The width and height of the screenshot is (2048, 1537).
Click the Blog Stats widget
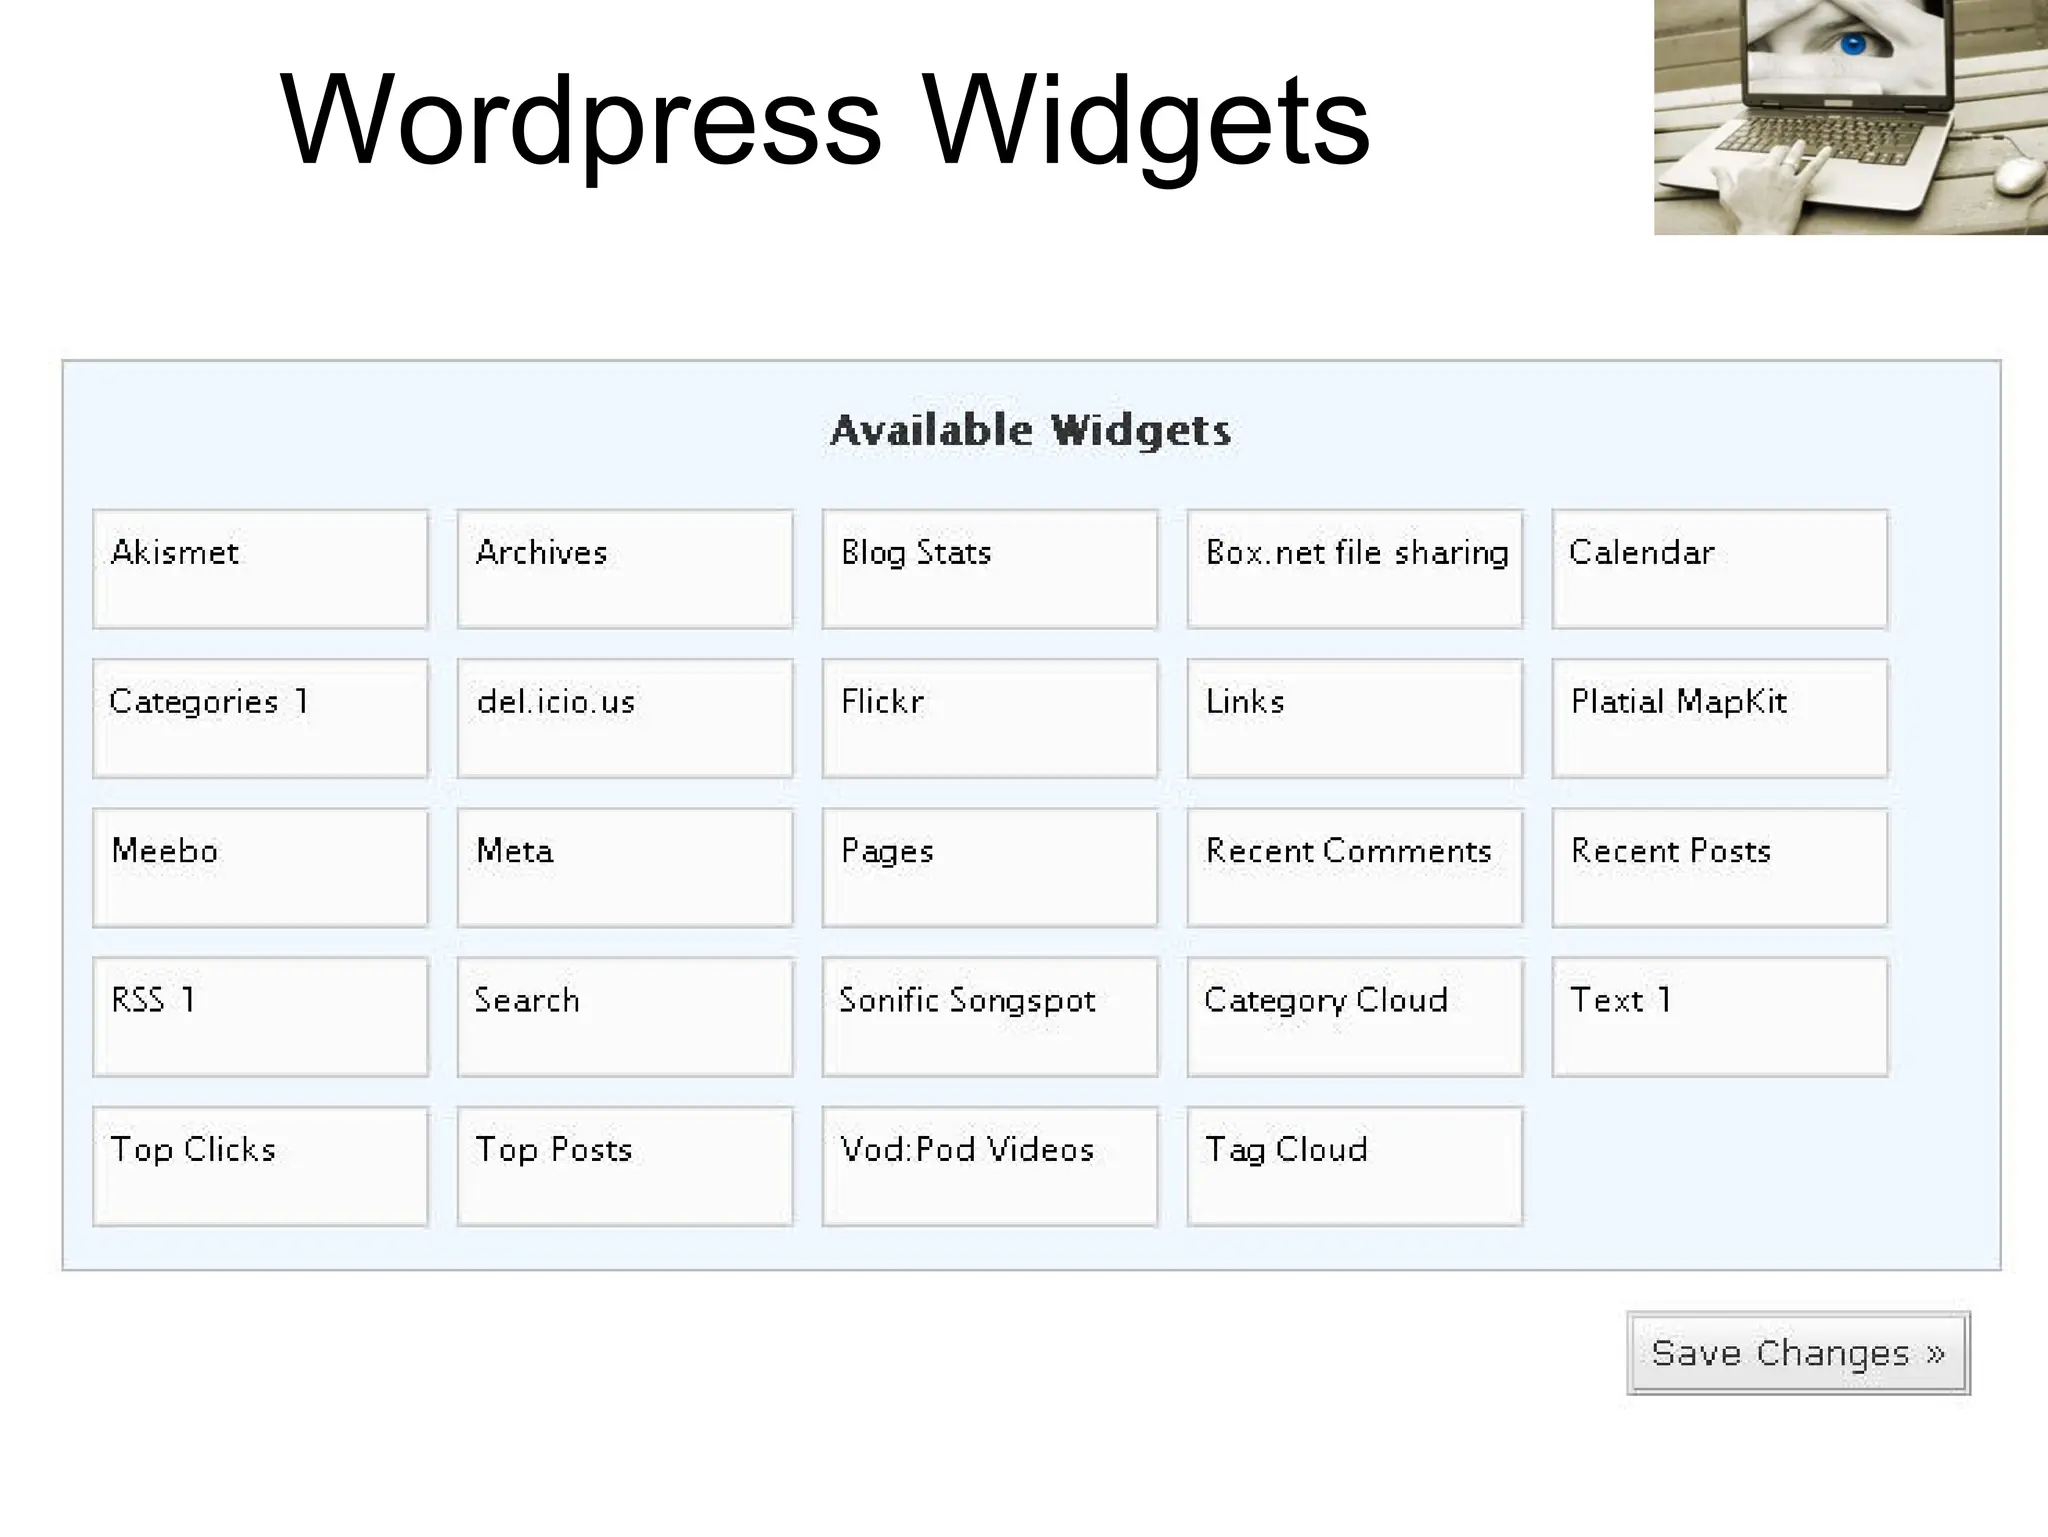tap(990, 569)
